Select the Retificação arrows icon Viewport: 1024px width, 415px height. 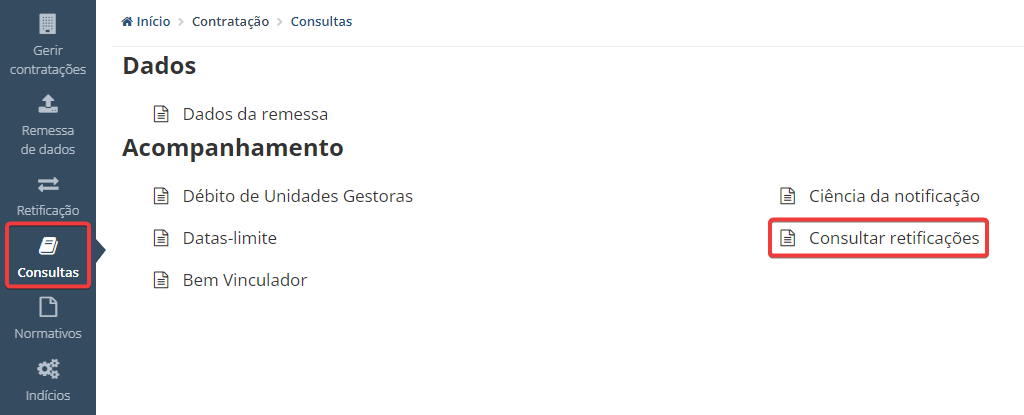[x=48, y=185]
